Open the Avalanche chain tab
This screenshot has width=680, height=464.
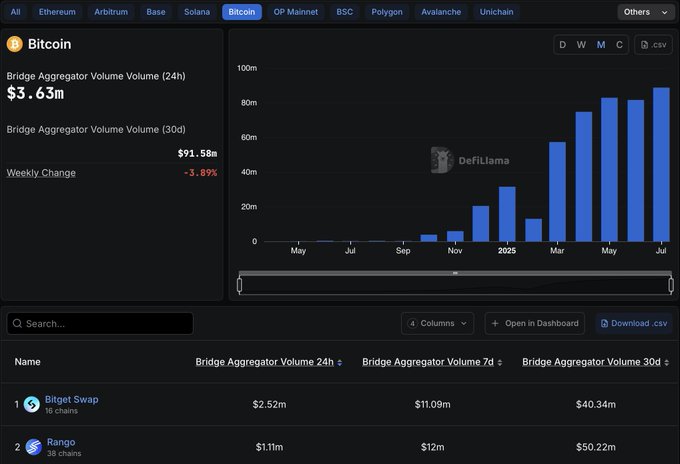click(441, 12)
